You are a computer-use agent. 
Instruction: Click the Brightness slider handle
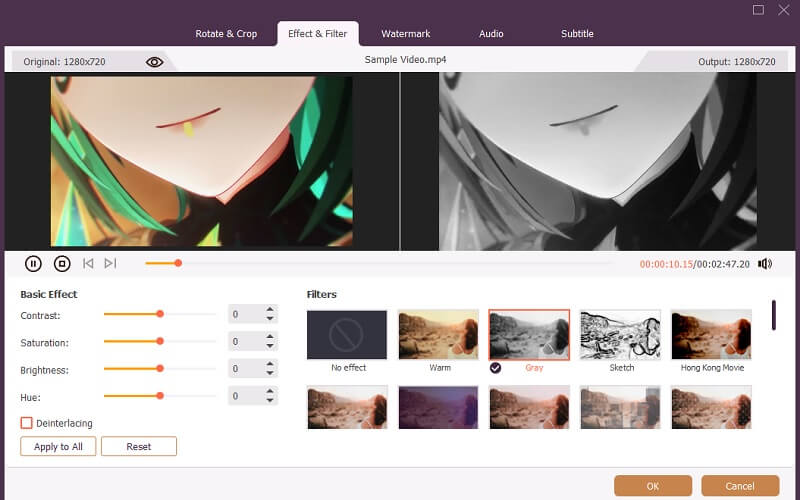pos(160,368)
